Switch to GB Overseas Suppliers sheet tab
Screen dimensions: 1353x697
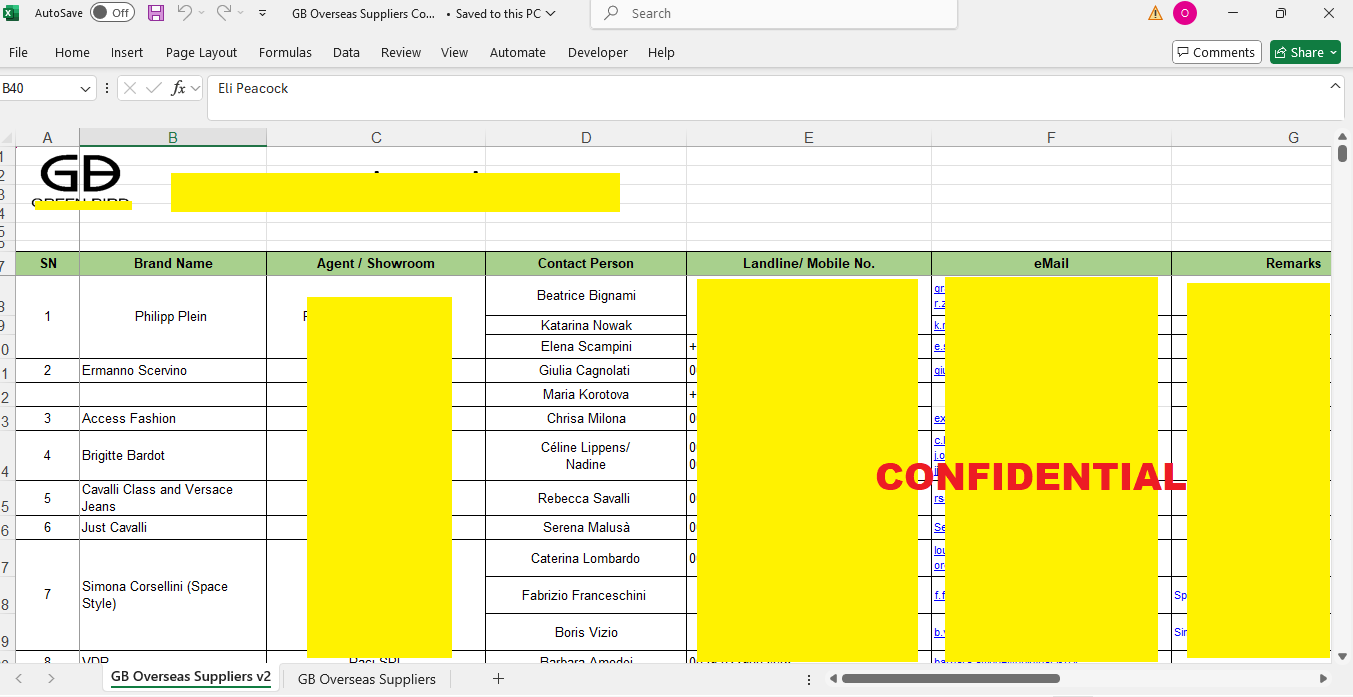click(367, 679)
